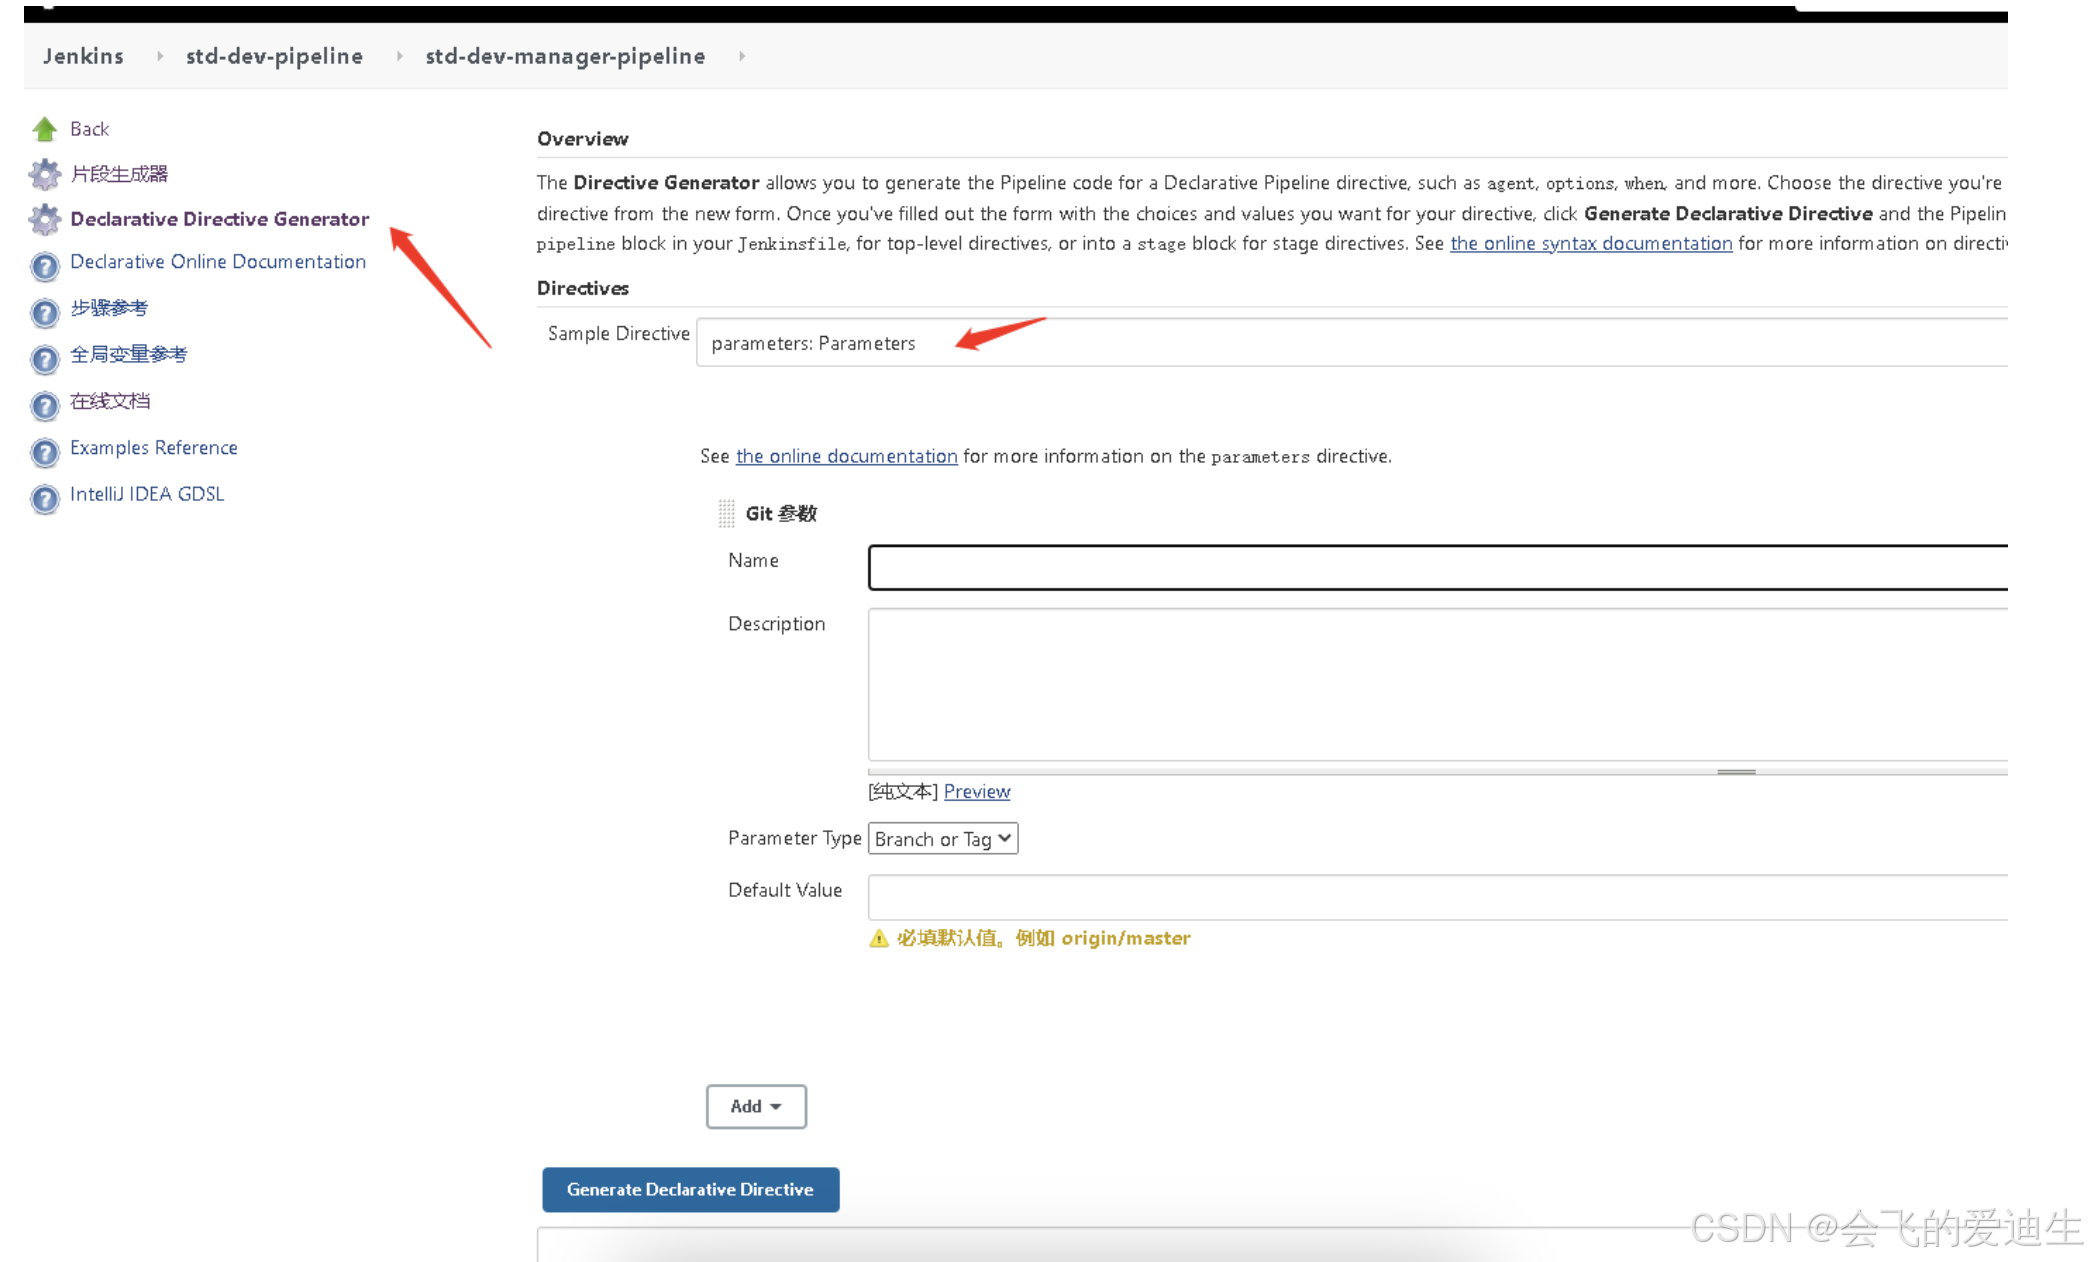Click the help icon next to 全局变量参考

45,359
